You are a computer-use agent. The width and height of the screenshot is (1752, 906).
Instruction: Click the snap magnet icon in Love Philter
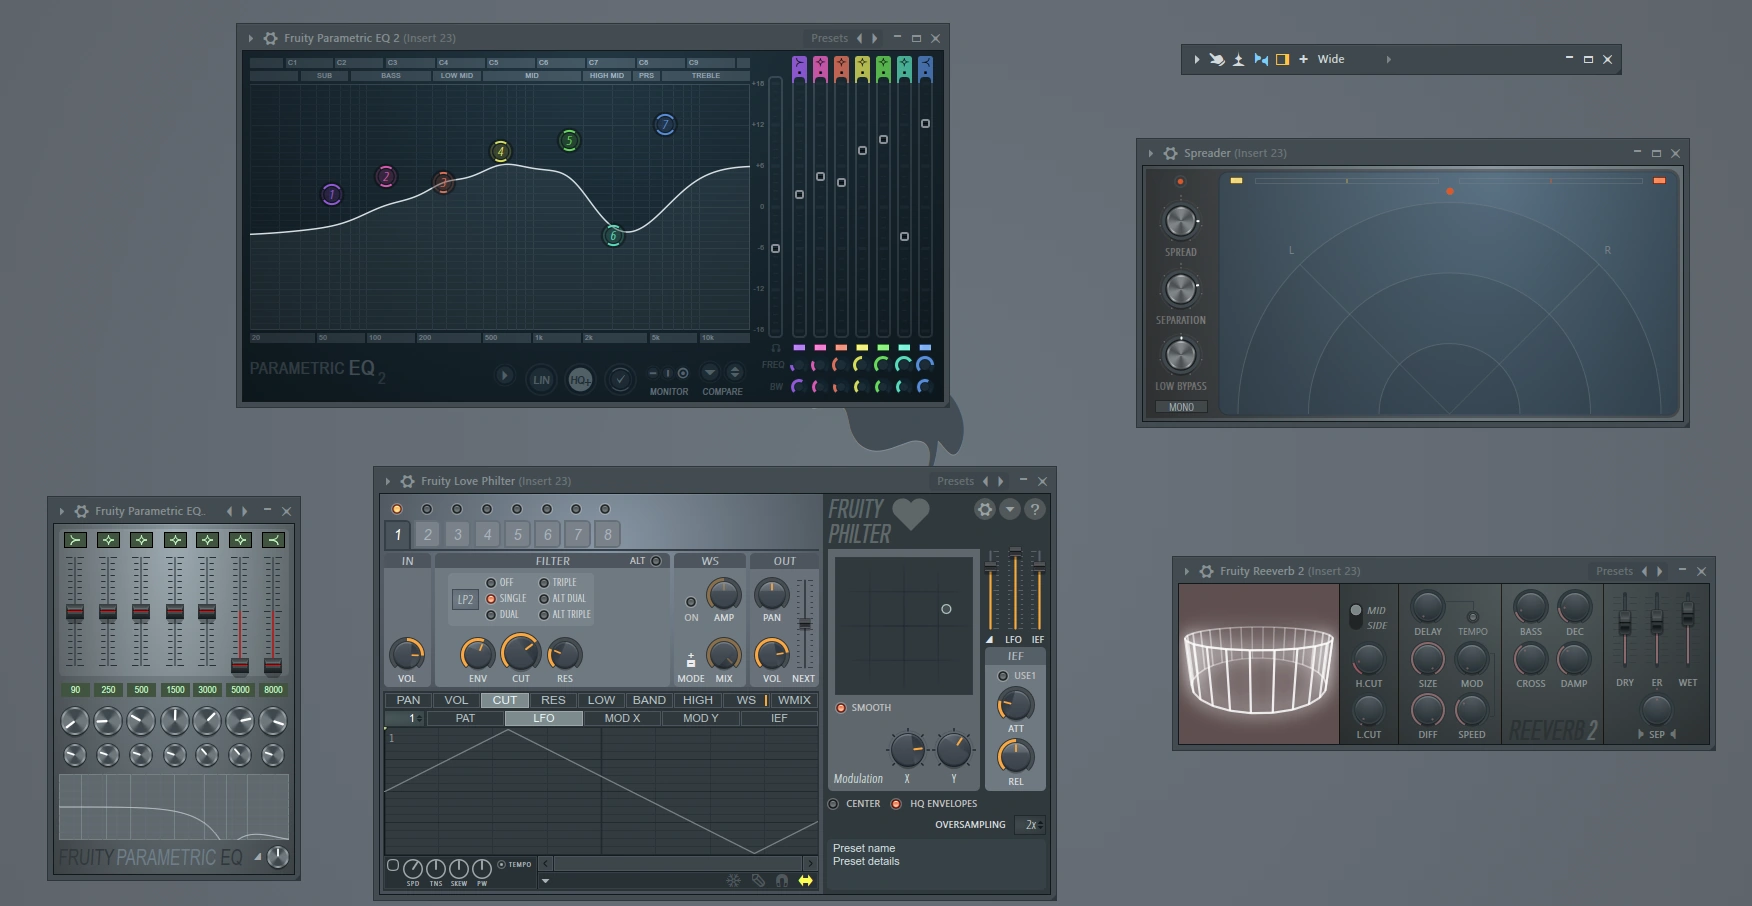pyautogui.click(x=782, y=880)
